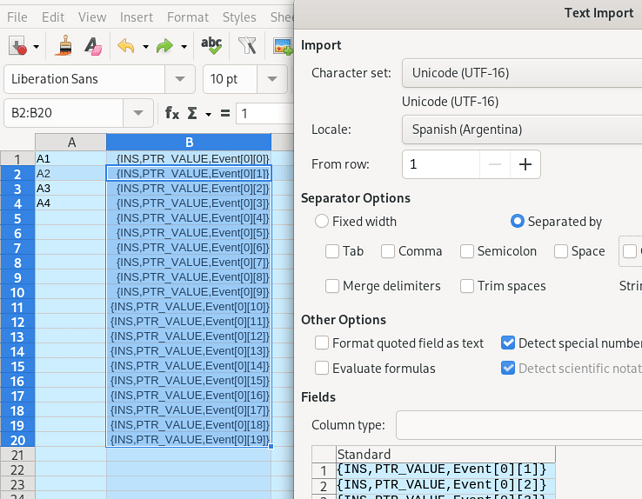The width and height of the screenshot is (642, 499).
Task: Click the Clear Direct Formatting icon
Action: (x=93, y=46)
